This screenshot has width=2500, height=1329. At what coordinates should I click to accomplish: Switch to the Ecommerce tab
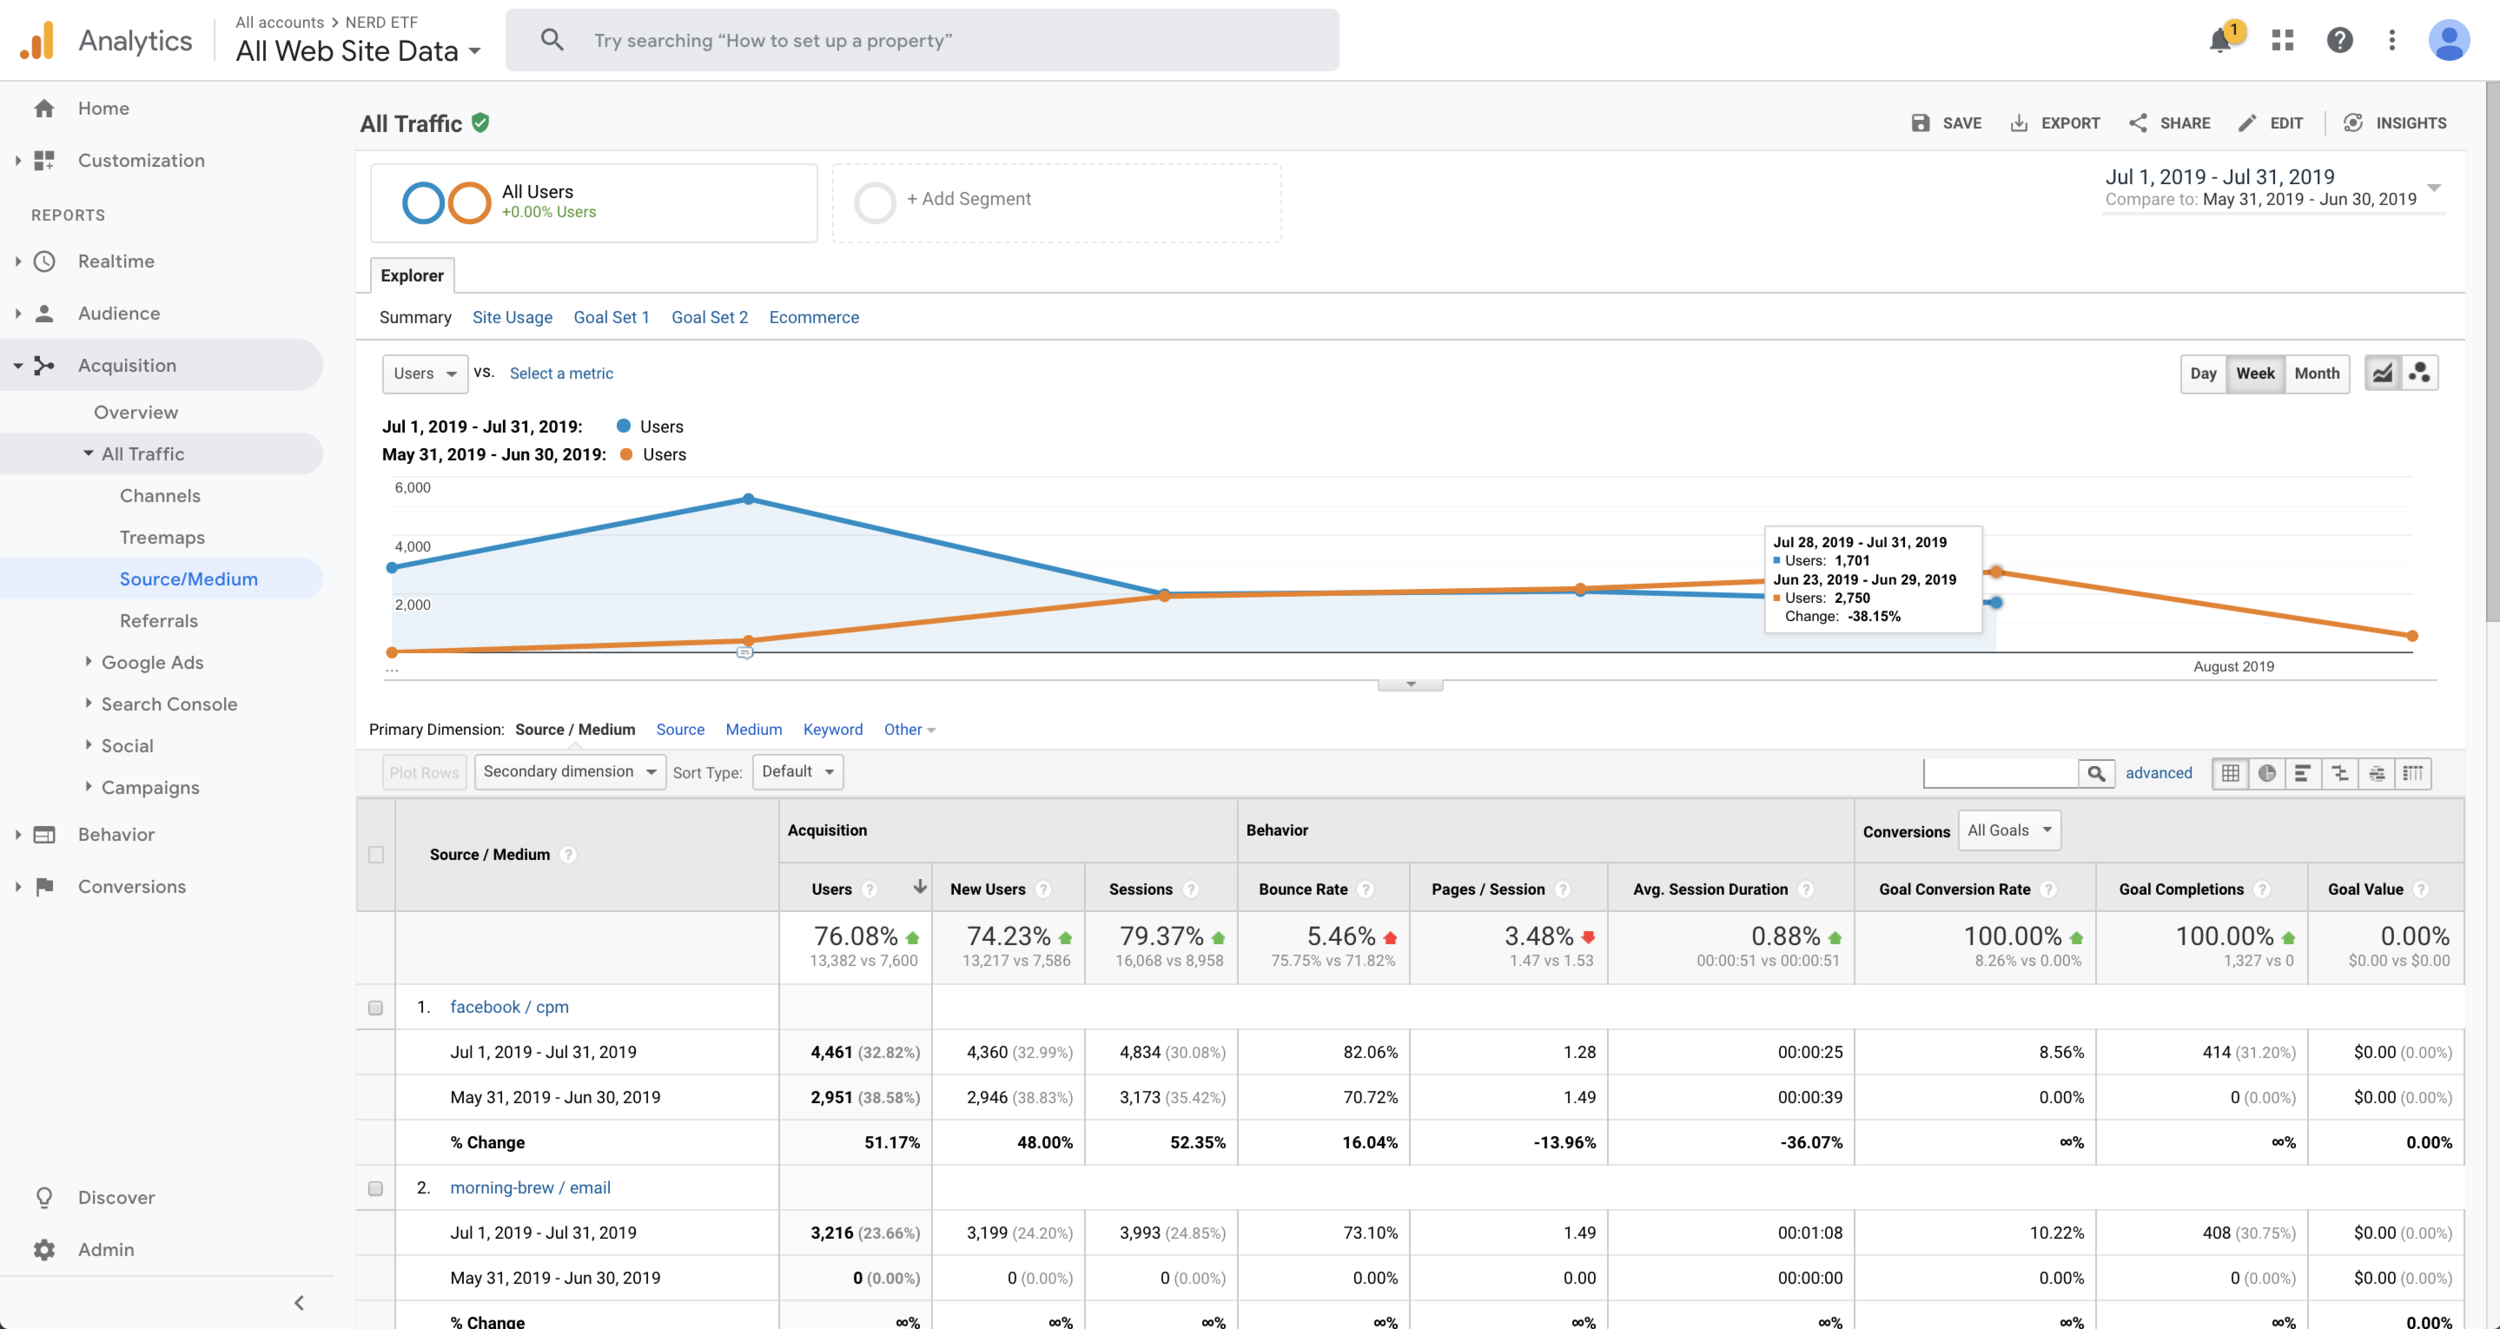(x=813, y=317)
